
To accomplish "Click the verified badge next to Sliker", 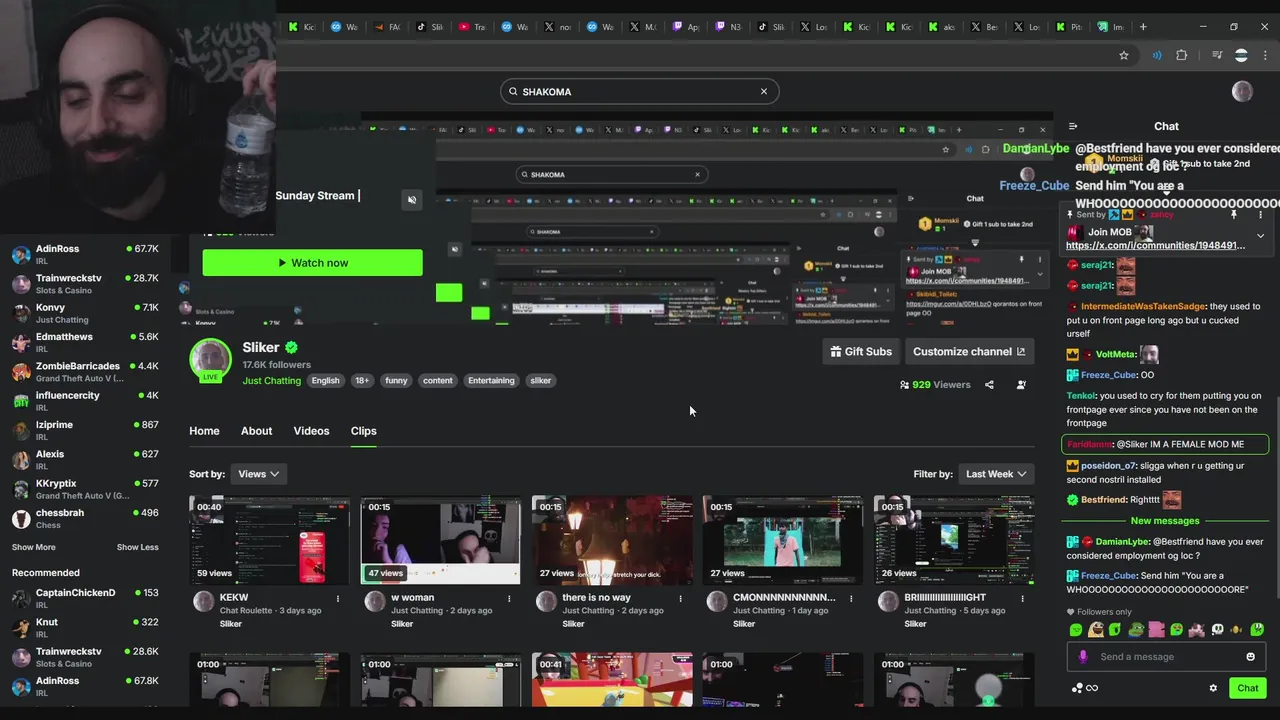I will 291,348.
